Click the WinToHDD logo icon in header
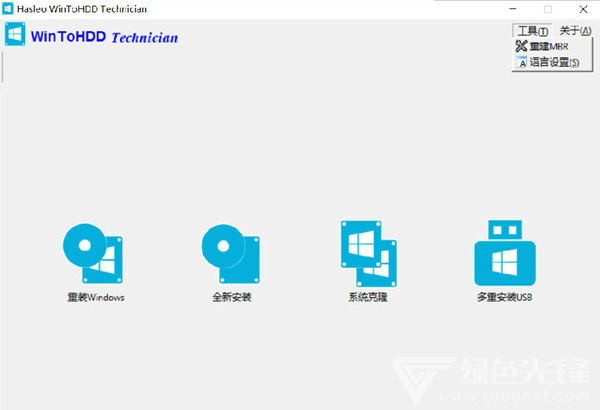This screenshot has width=600, height=410. 15,34
